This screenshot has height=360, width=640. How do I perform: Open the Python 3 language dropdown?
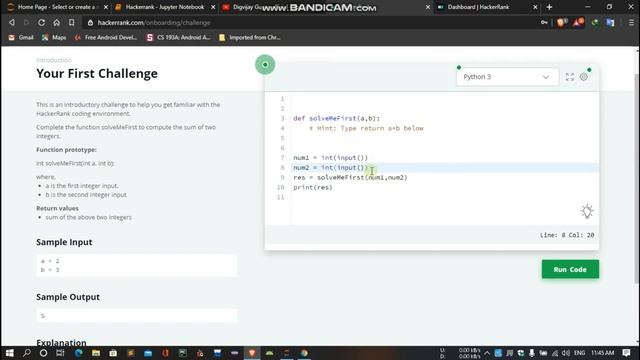click(507, 77)
